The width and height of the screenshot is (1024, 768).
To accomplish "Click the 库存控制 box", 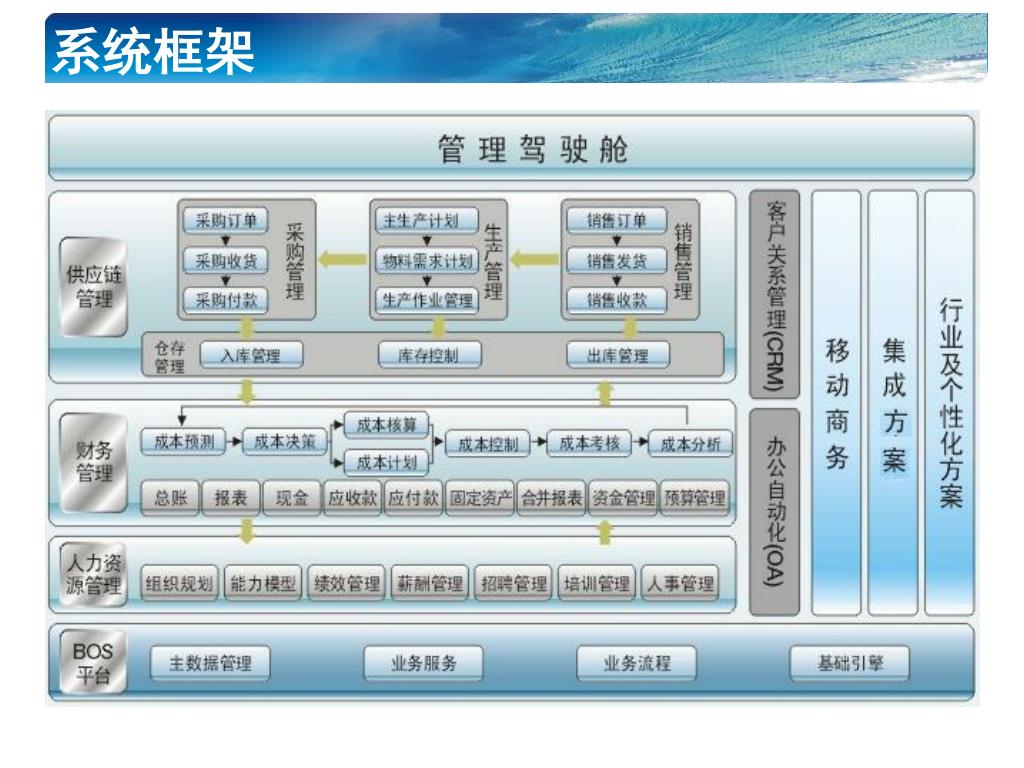I will point(429,355).
